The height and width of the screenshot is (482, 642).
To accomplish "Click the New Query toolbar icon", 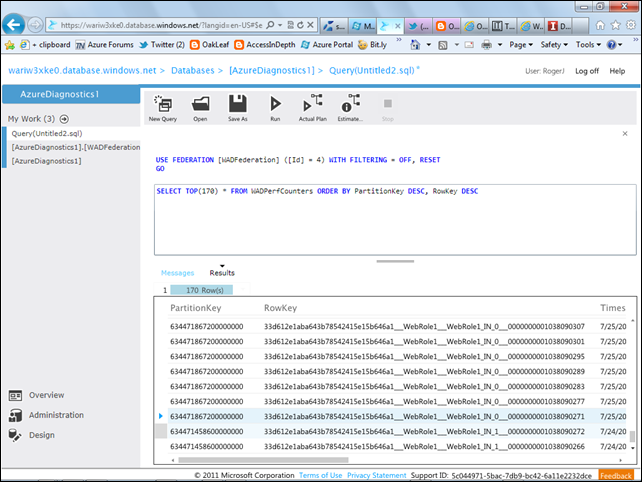I will pos(163,108).
